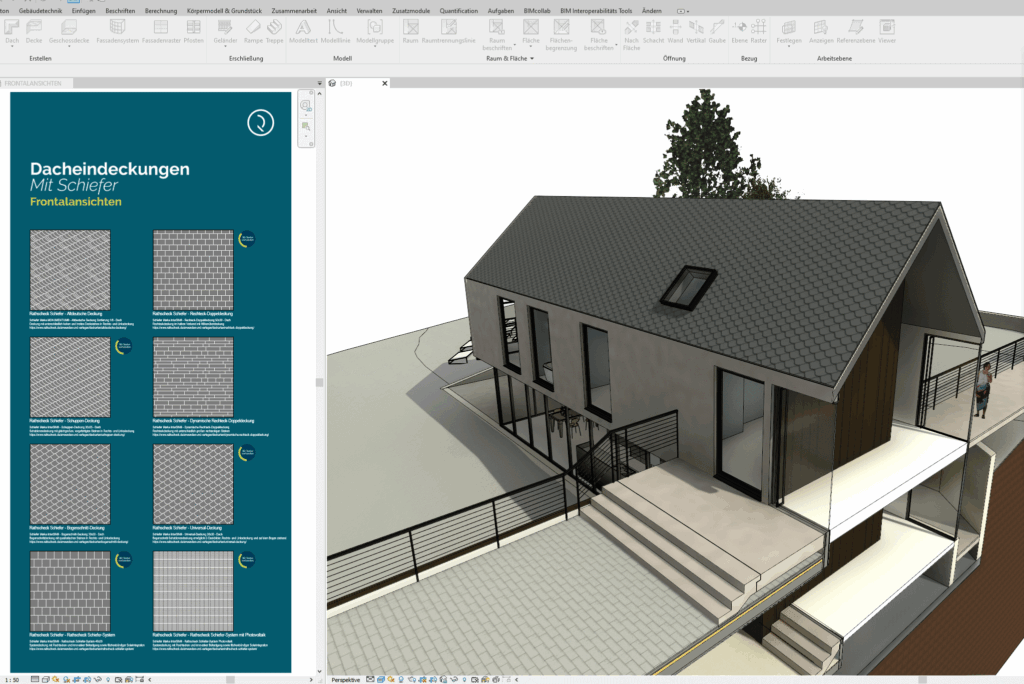Click the 1:50 view scale button
The width and height of the screenshot is (1024, 684).
12,679
